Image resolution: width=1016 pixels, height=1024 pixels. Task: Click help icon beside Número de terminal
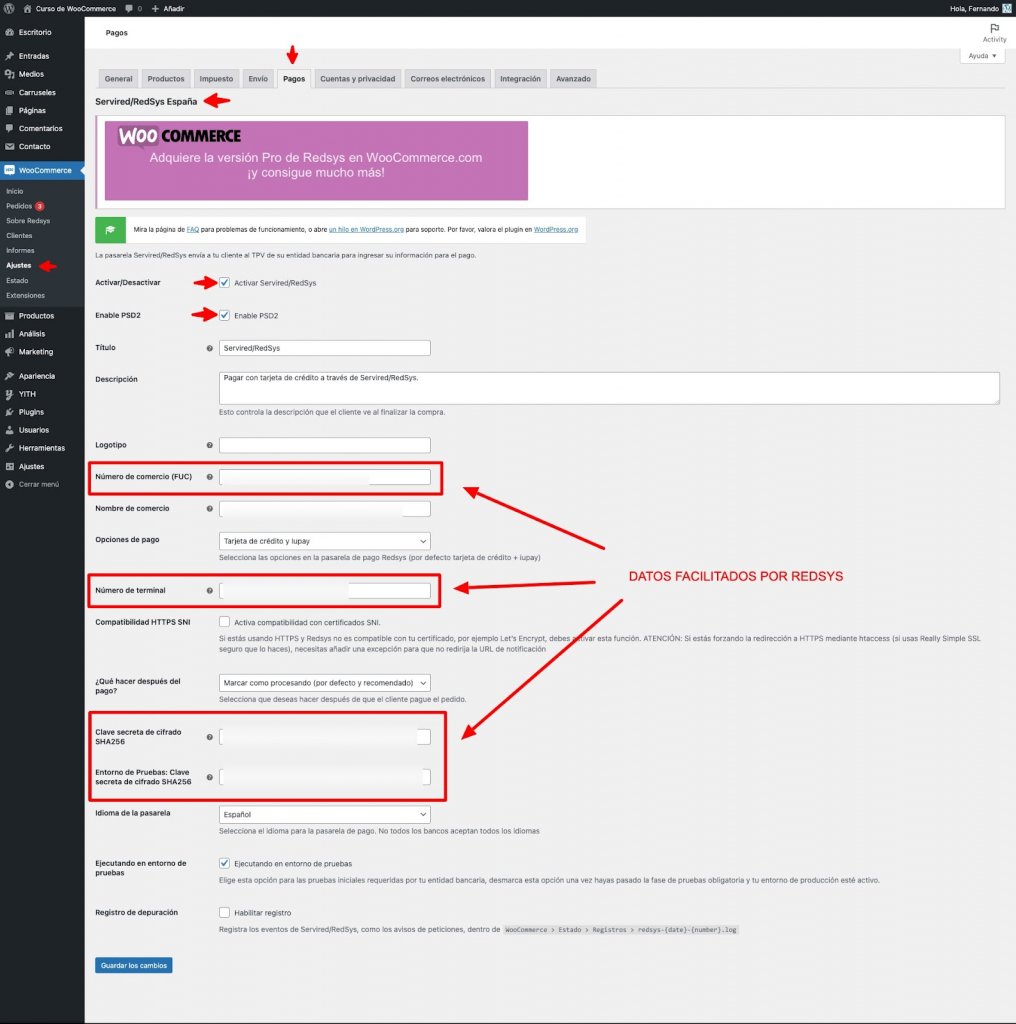tap(210, 590)
